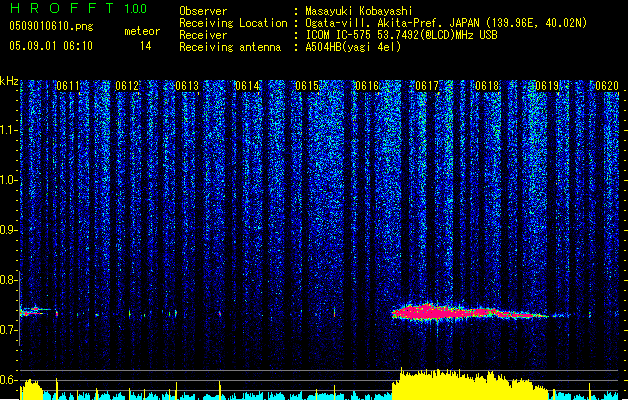Click the Observer label
The height and width of the screenshot is (400, 629).
[203, 11]
